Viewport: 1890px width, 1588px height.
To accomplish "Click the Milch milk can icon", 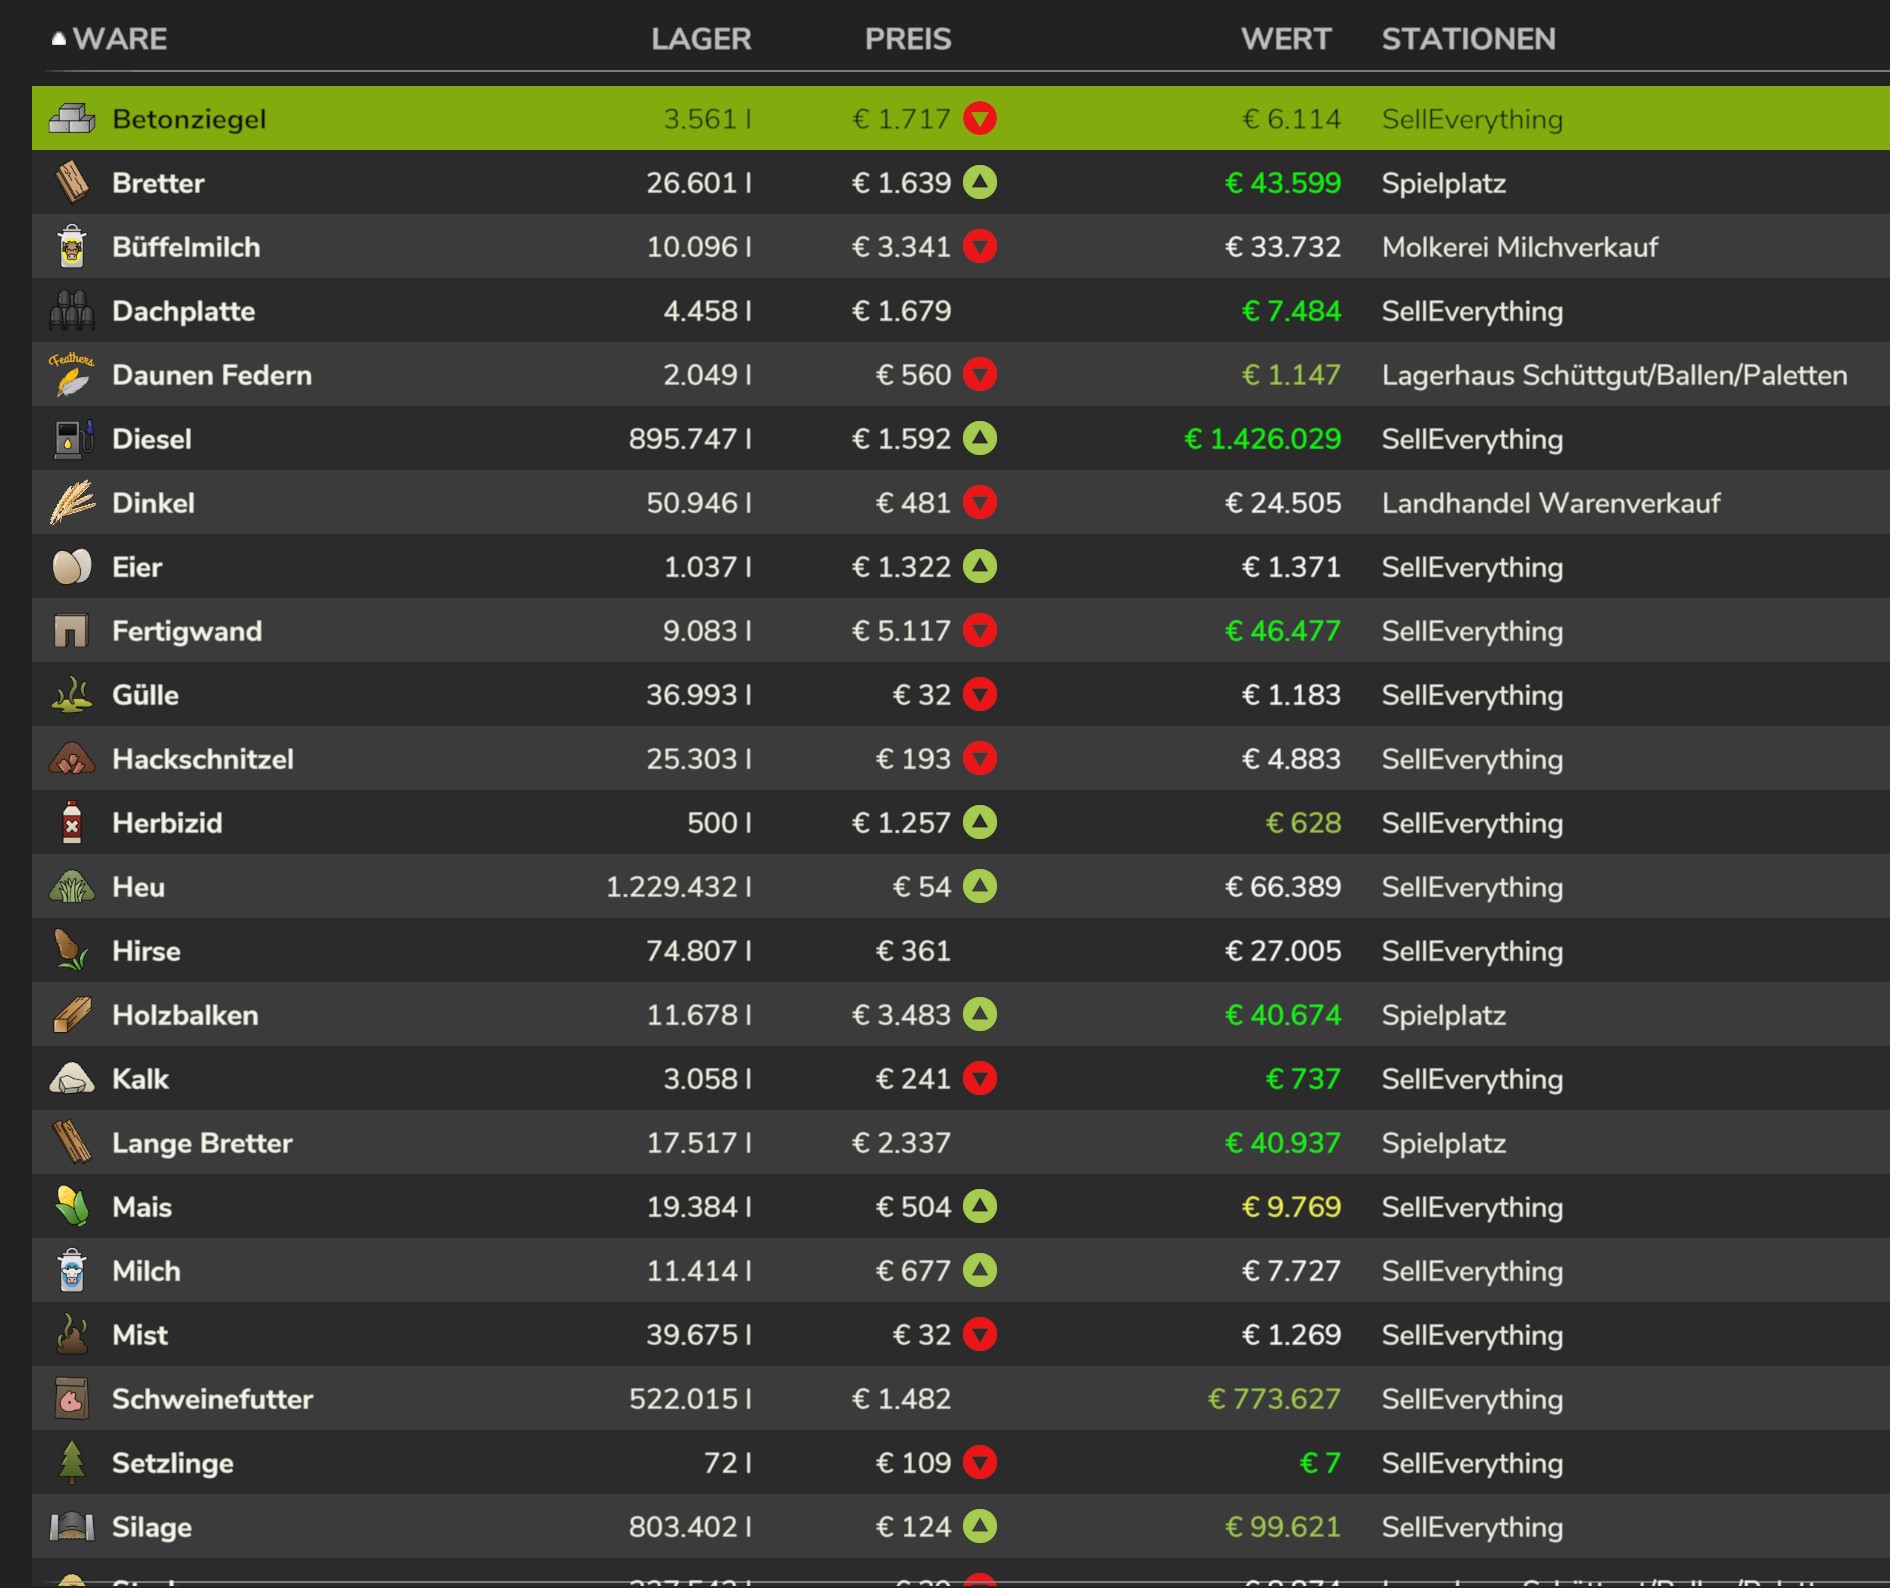I will coord(72,1271).
